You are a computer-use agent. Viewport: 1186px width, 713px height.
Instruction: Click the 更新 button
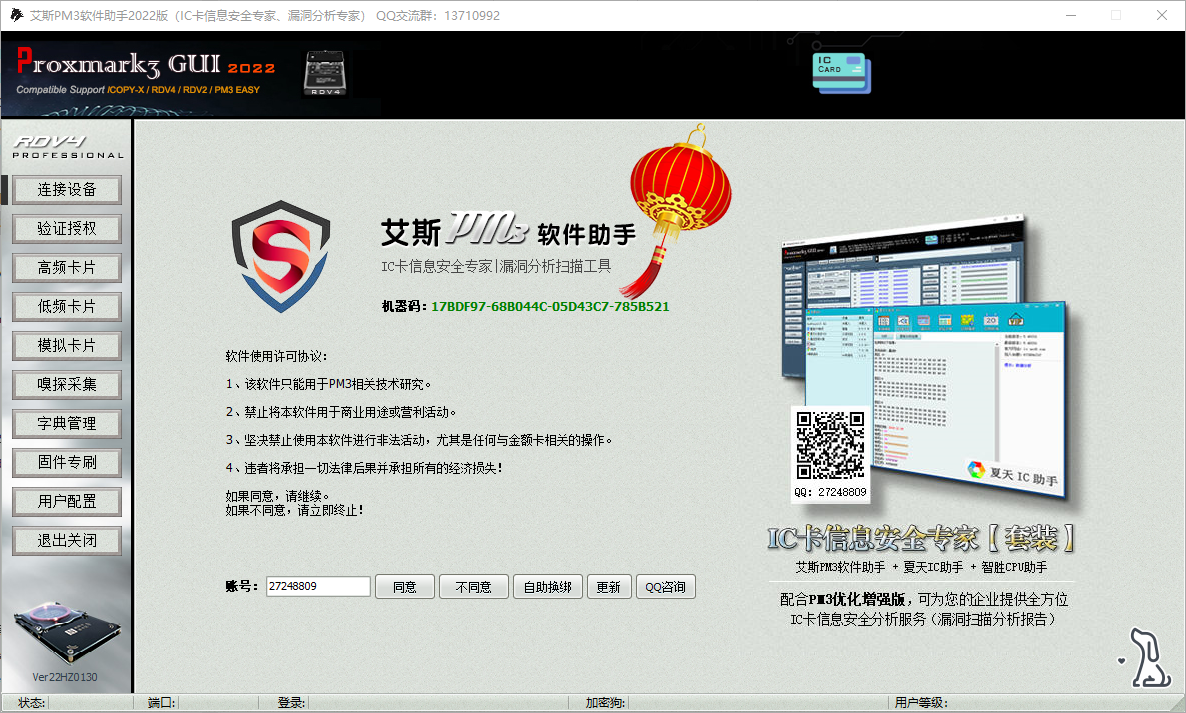609,587
